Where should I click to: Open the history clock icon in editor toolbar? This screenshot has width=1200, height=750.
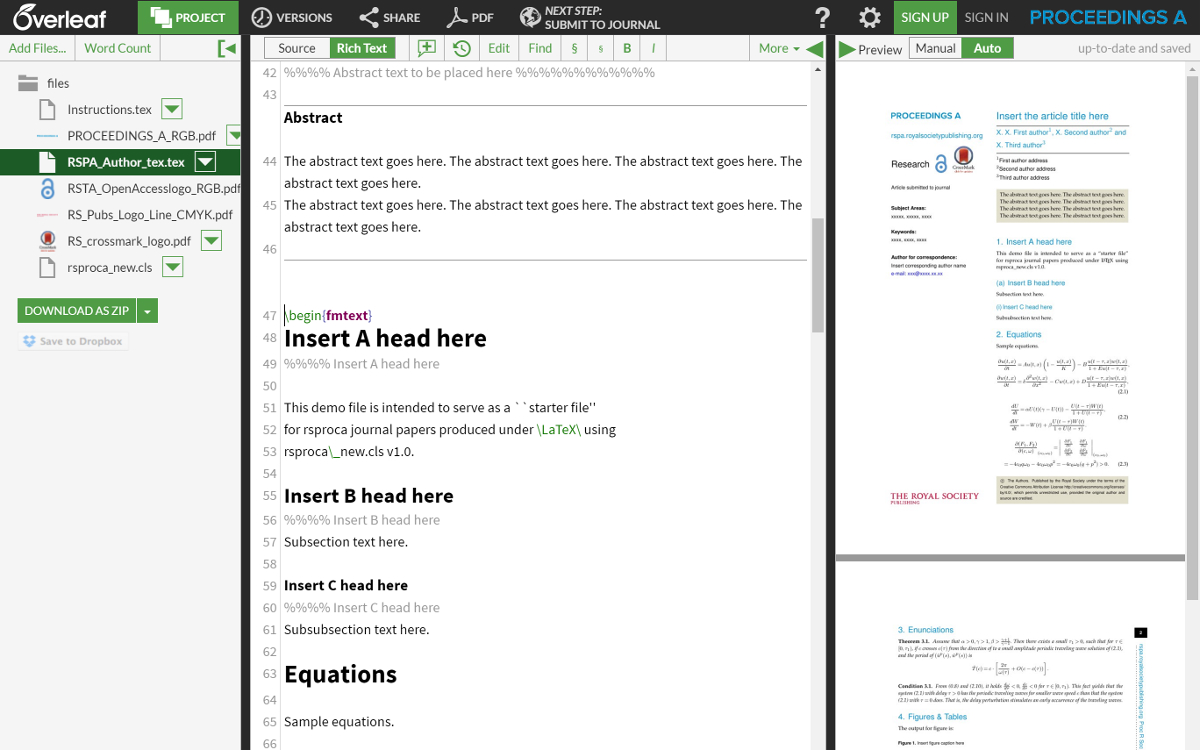[461, 48]
